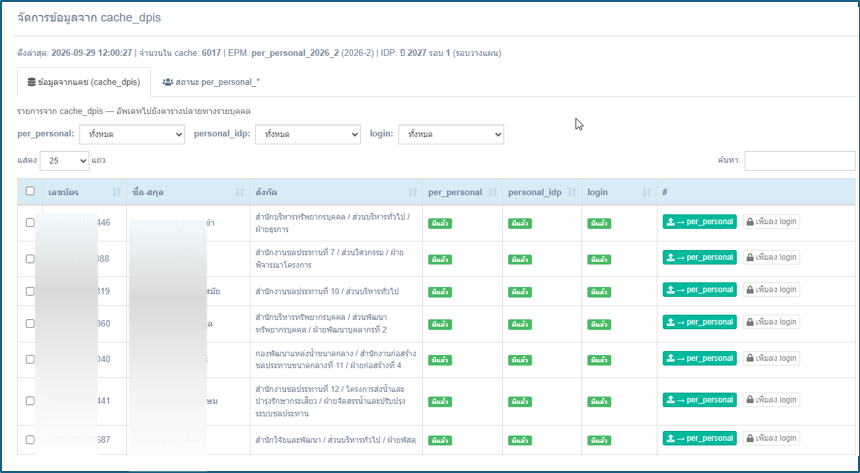Switch to สถานะ per_personal_* tab
The image size is (860, 473).
click(x=211, y=82)
